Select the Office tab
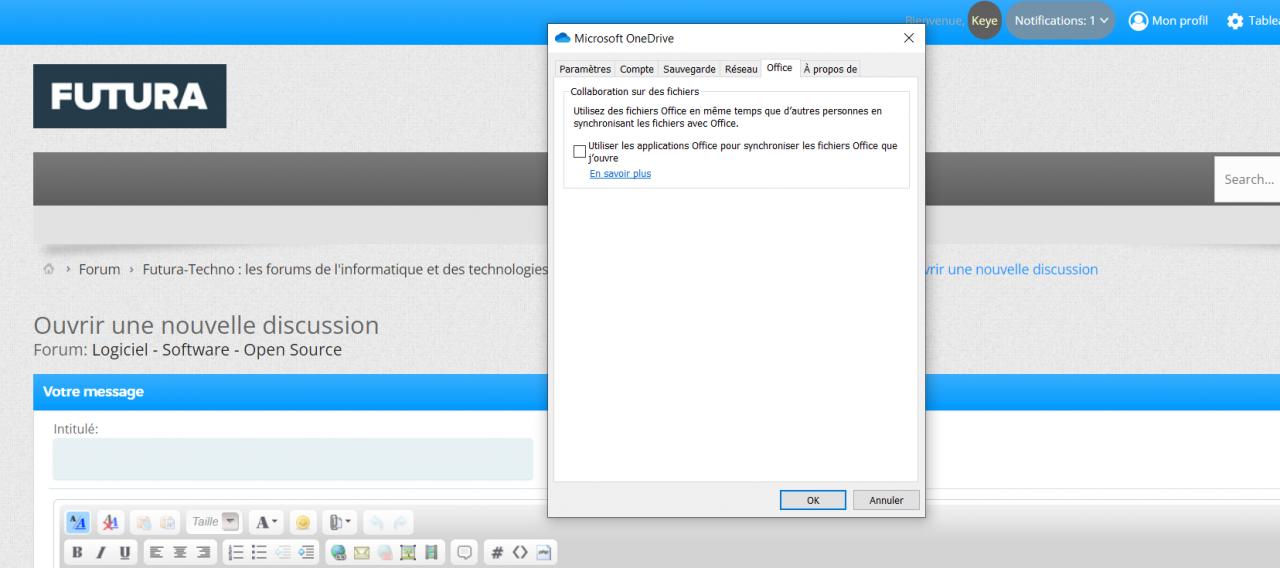This screenshot has height=568, width=1280. tap(780, 68)
